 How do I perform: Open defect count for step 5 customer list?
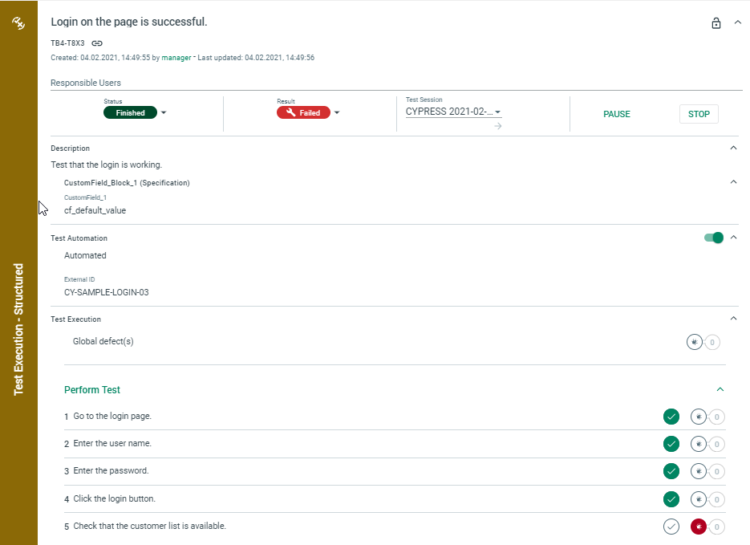click(717, 527)
